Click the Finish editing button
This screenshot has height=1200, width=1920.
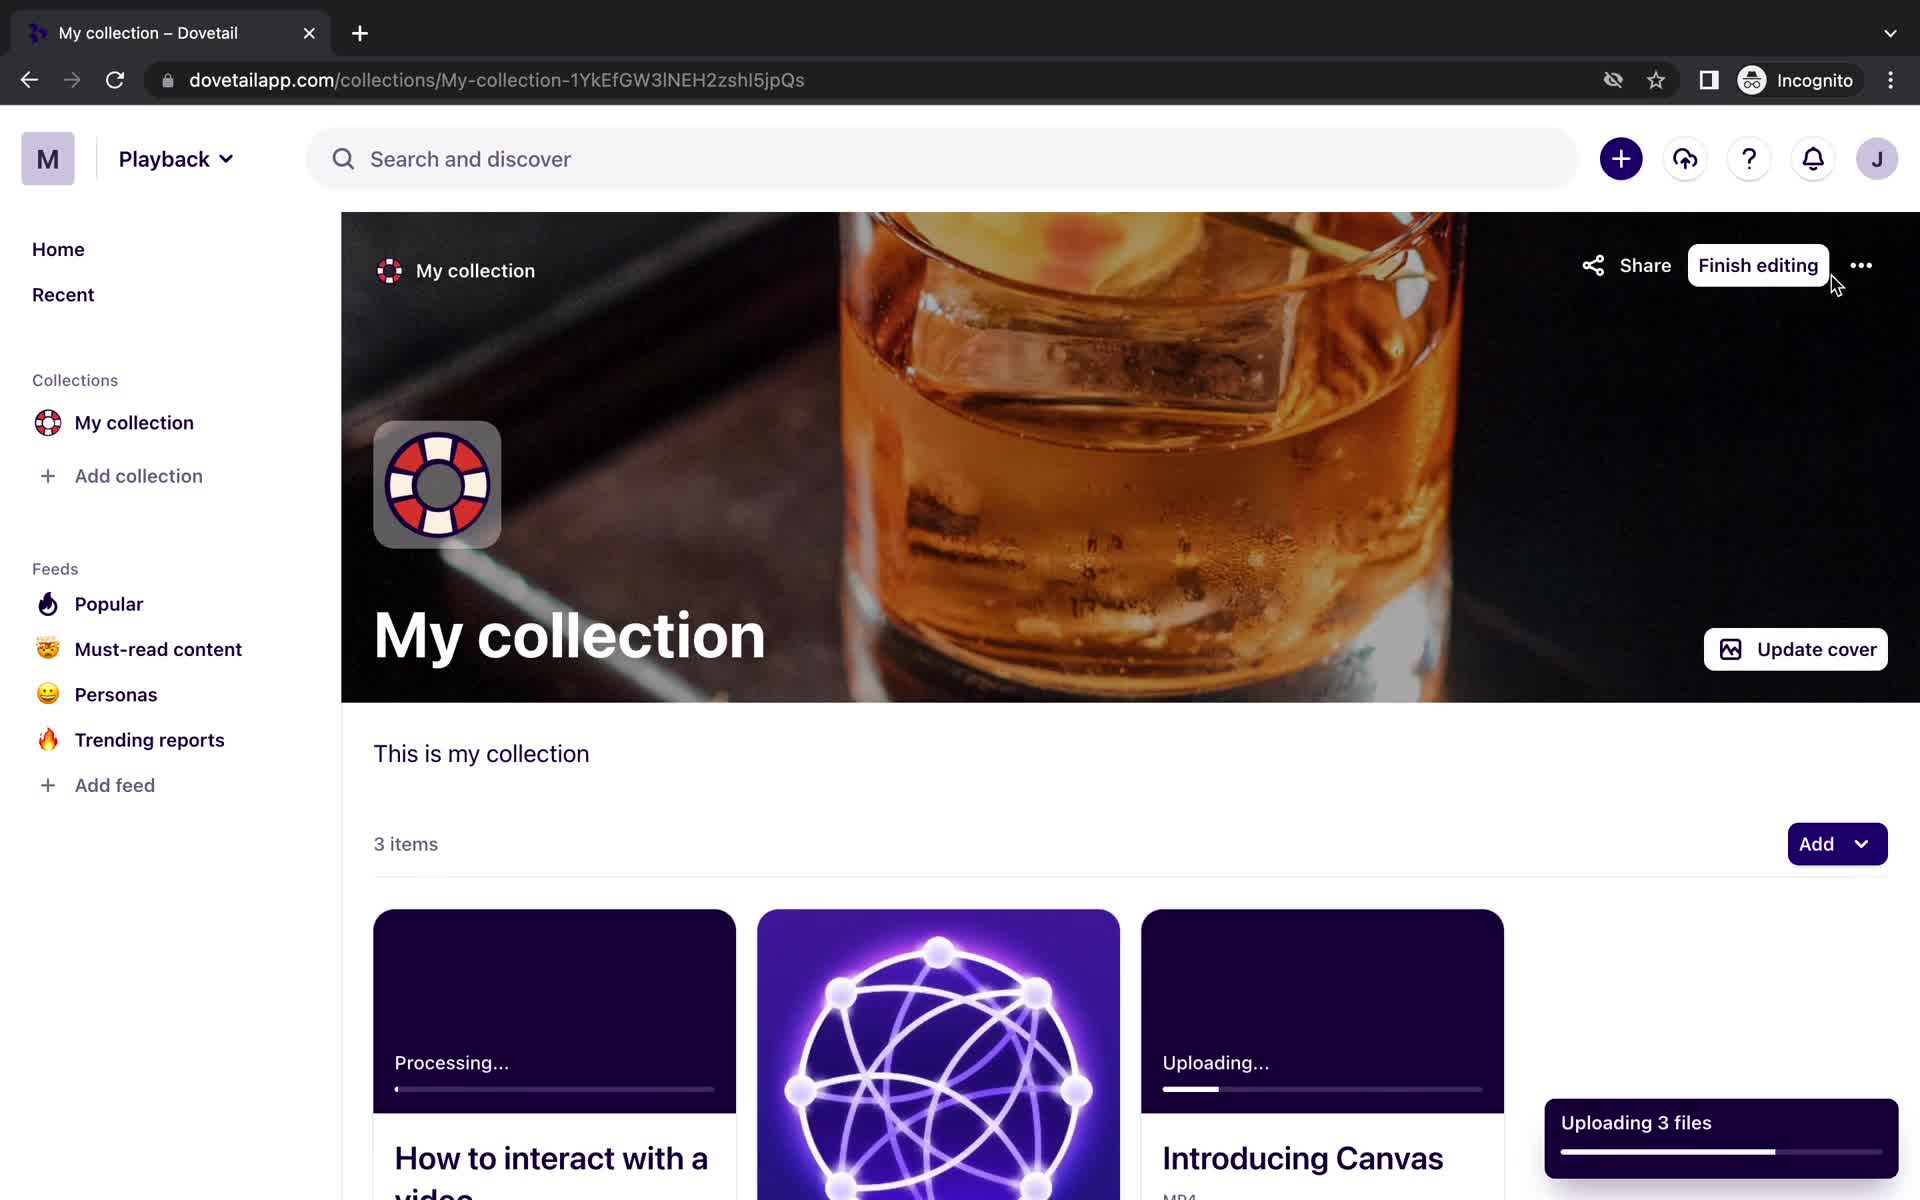(1758, 265)
